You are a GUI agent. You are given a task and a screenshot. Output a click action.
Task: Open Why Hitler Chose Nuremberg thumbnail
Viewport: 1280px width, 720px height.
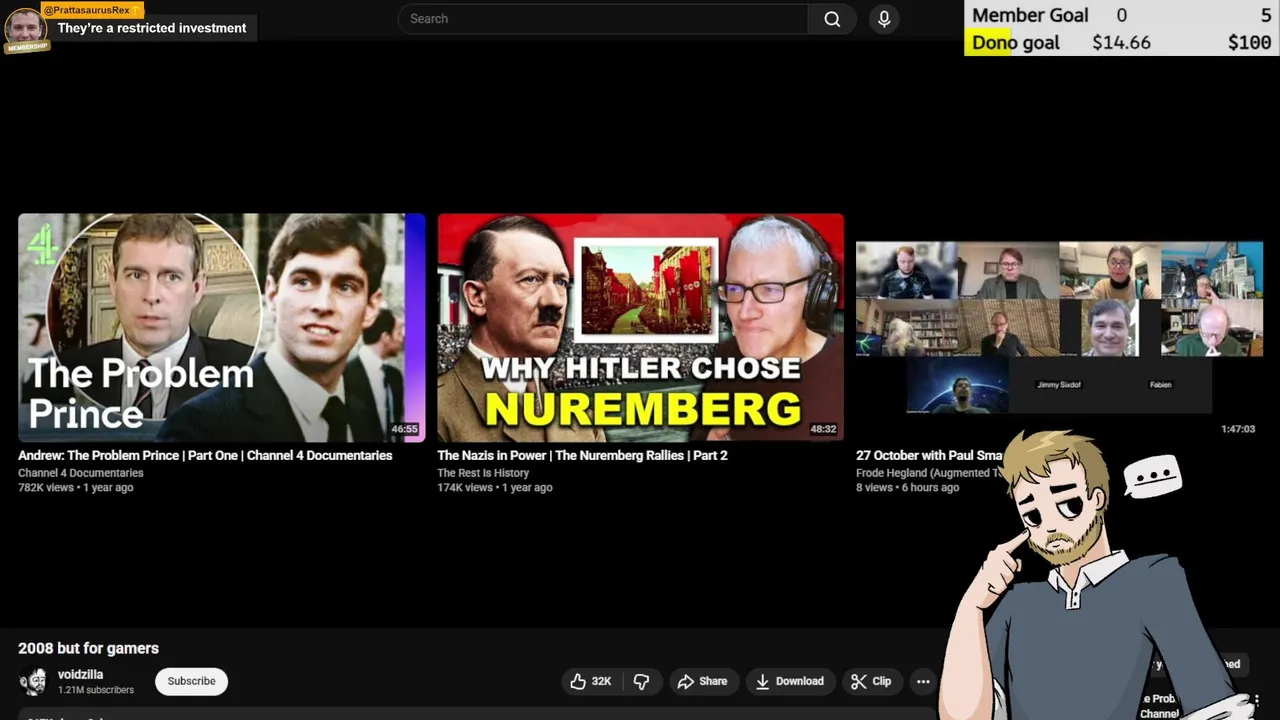point(640,327)
